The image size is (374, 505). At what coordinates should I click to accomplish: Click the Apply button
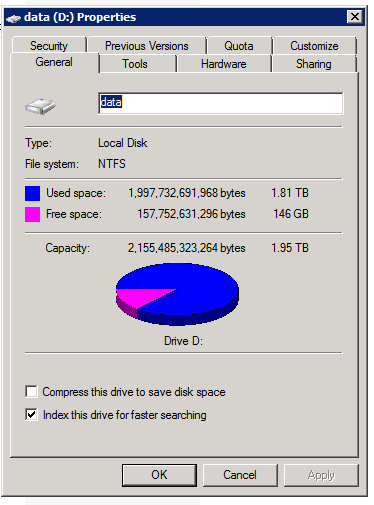tap(321, 475)
